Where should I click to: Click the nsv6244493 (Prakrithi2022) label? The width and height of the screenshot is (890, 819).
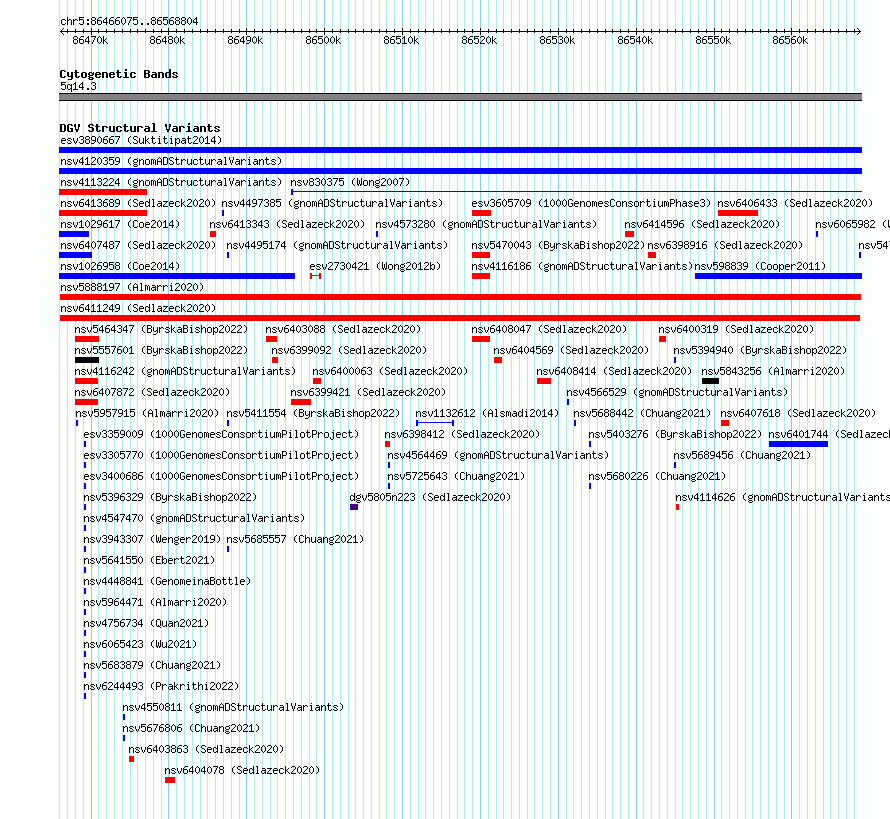point(161,686)
